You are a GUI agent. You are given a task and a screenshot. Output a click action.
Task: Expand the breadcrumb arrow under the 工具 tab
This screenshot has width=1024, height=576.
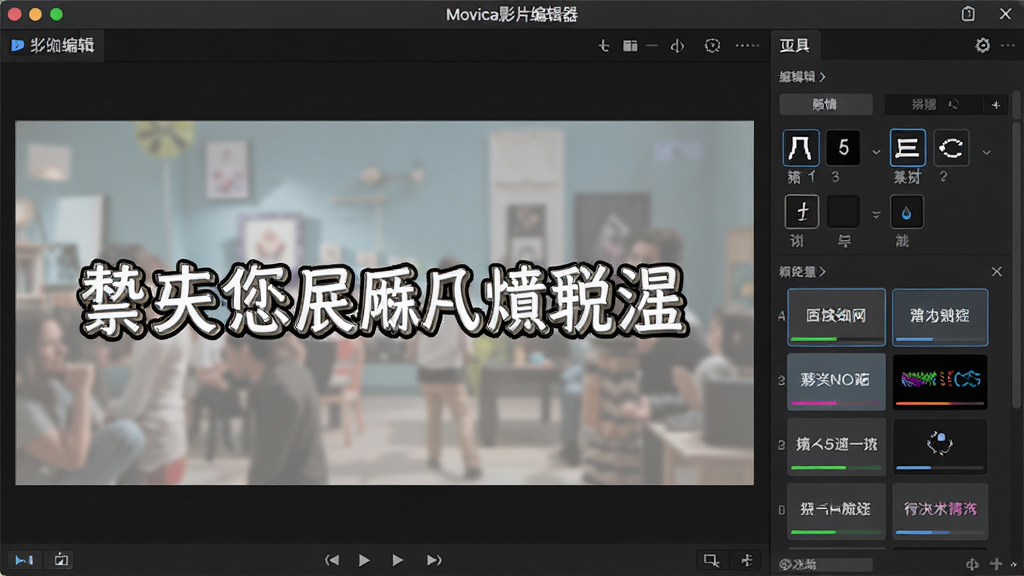822,77
